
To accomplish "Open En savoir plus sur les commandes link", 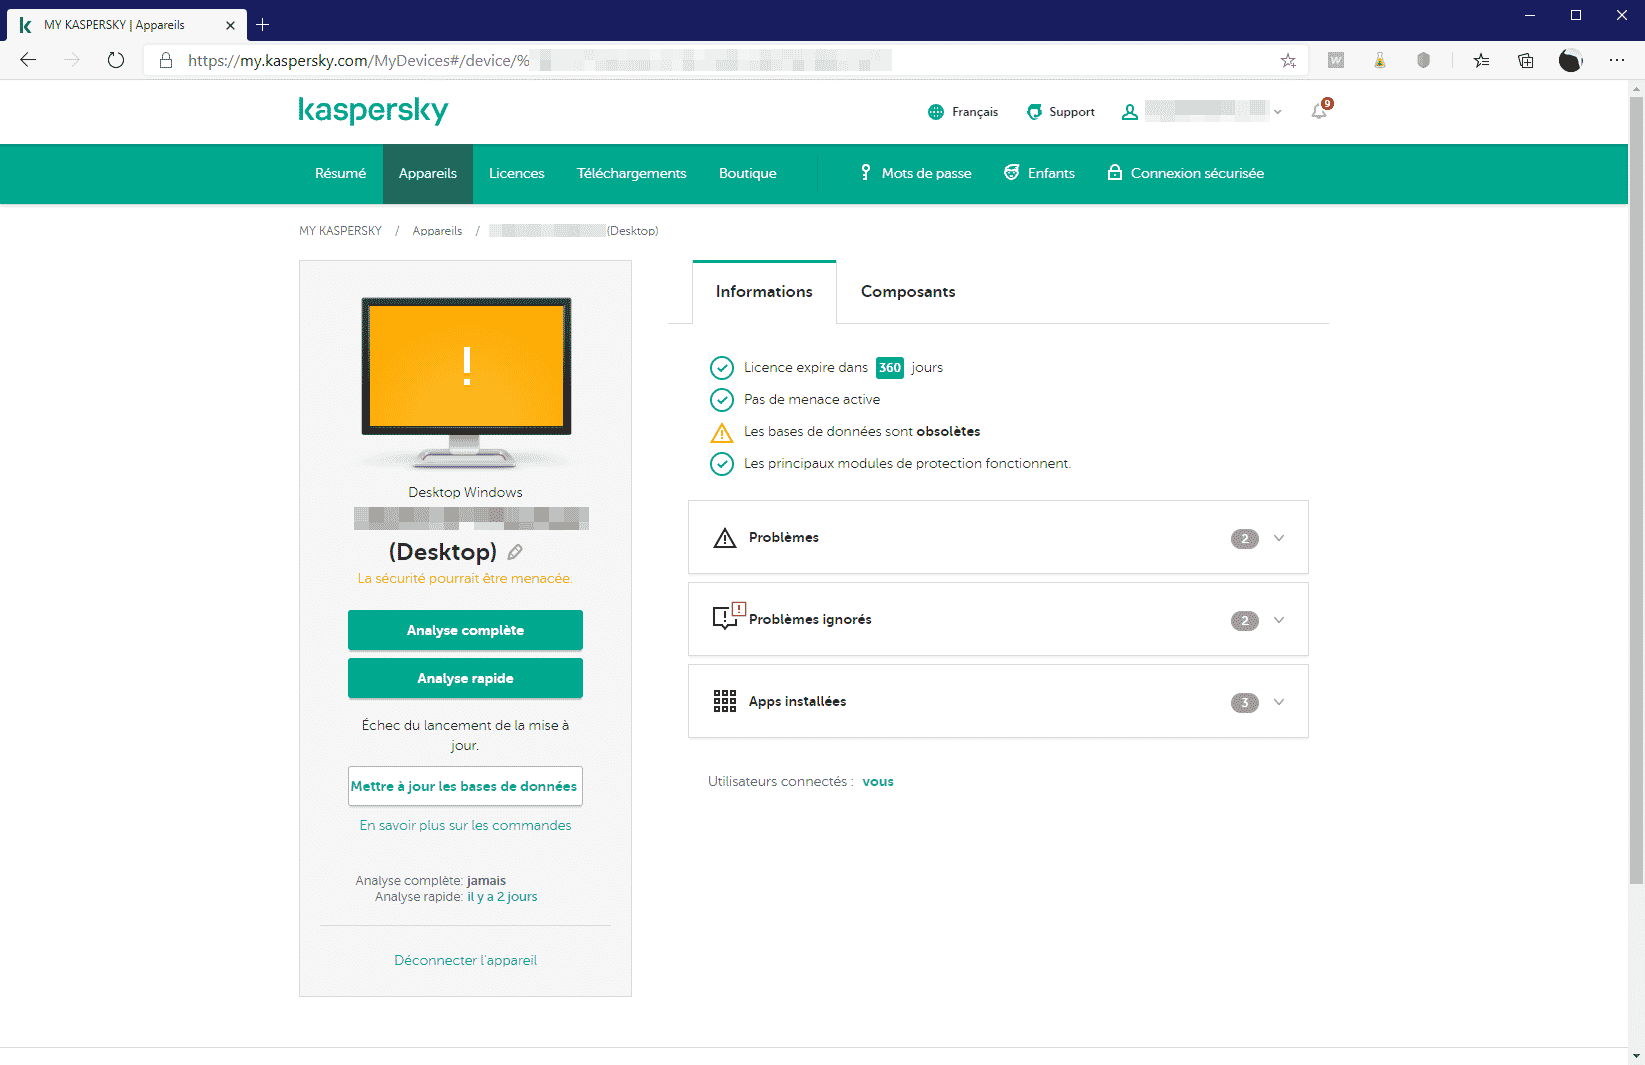I will coord(465,825).
